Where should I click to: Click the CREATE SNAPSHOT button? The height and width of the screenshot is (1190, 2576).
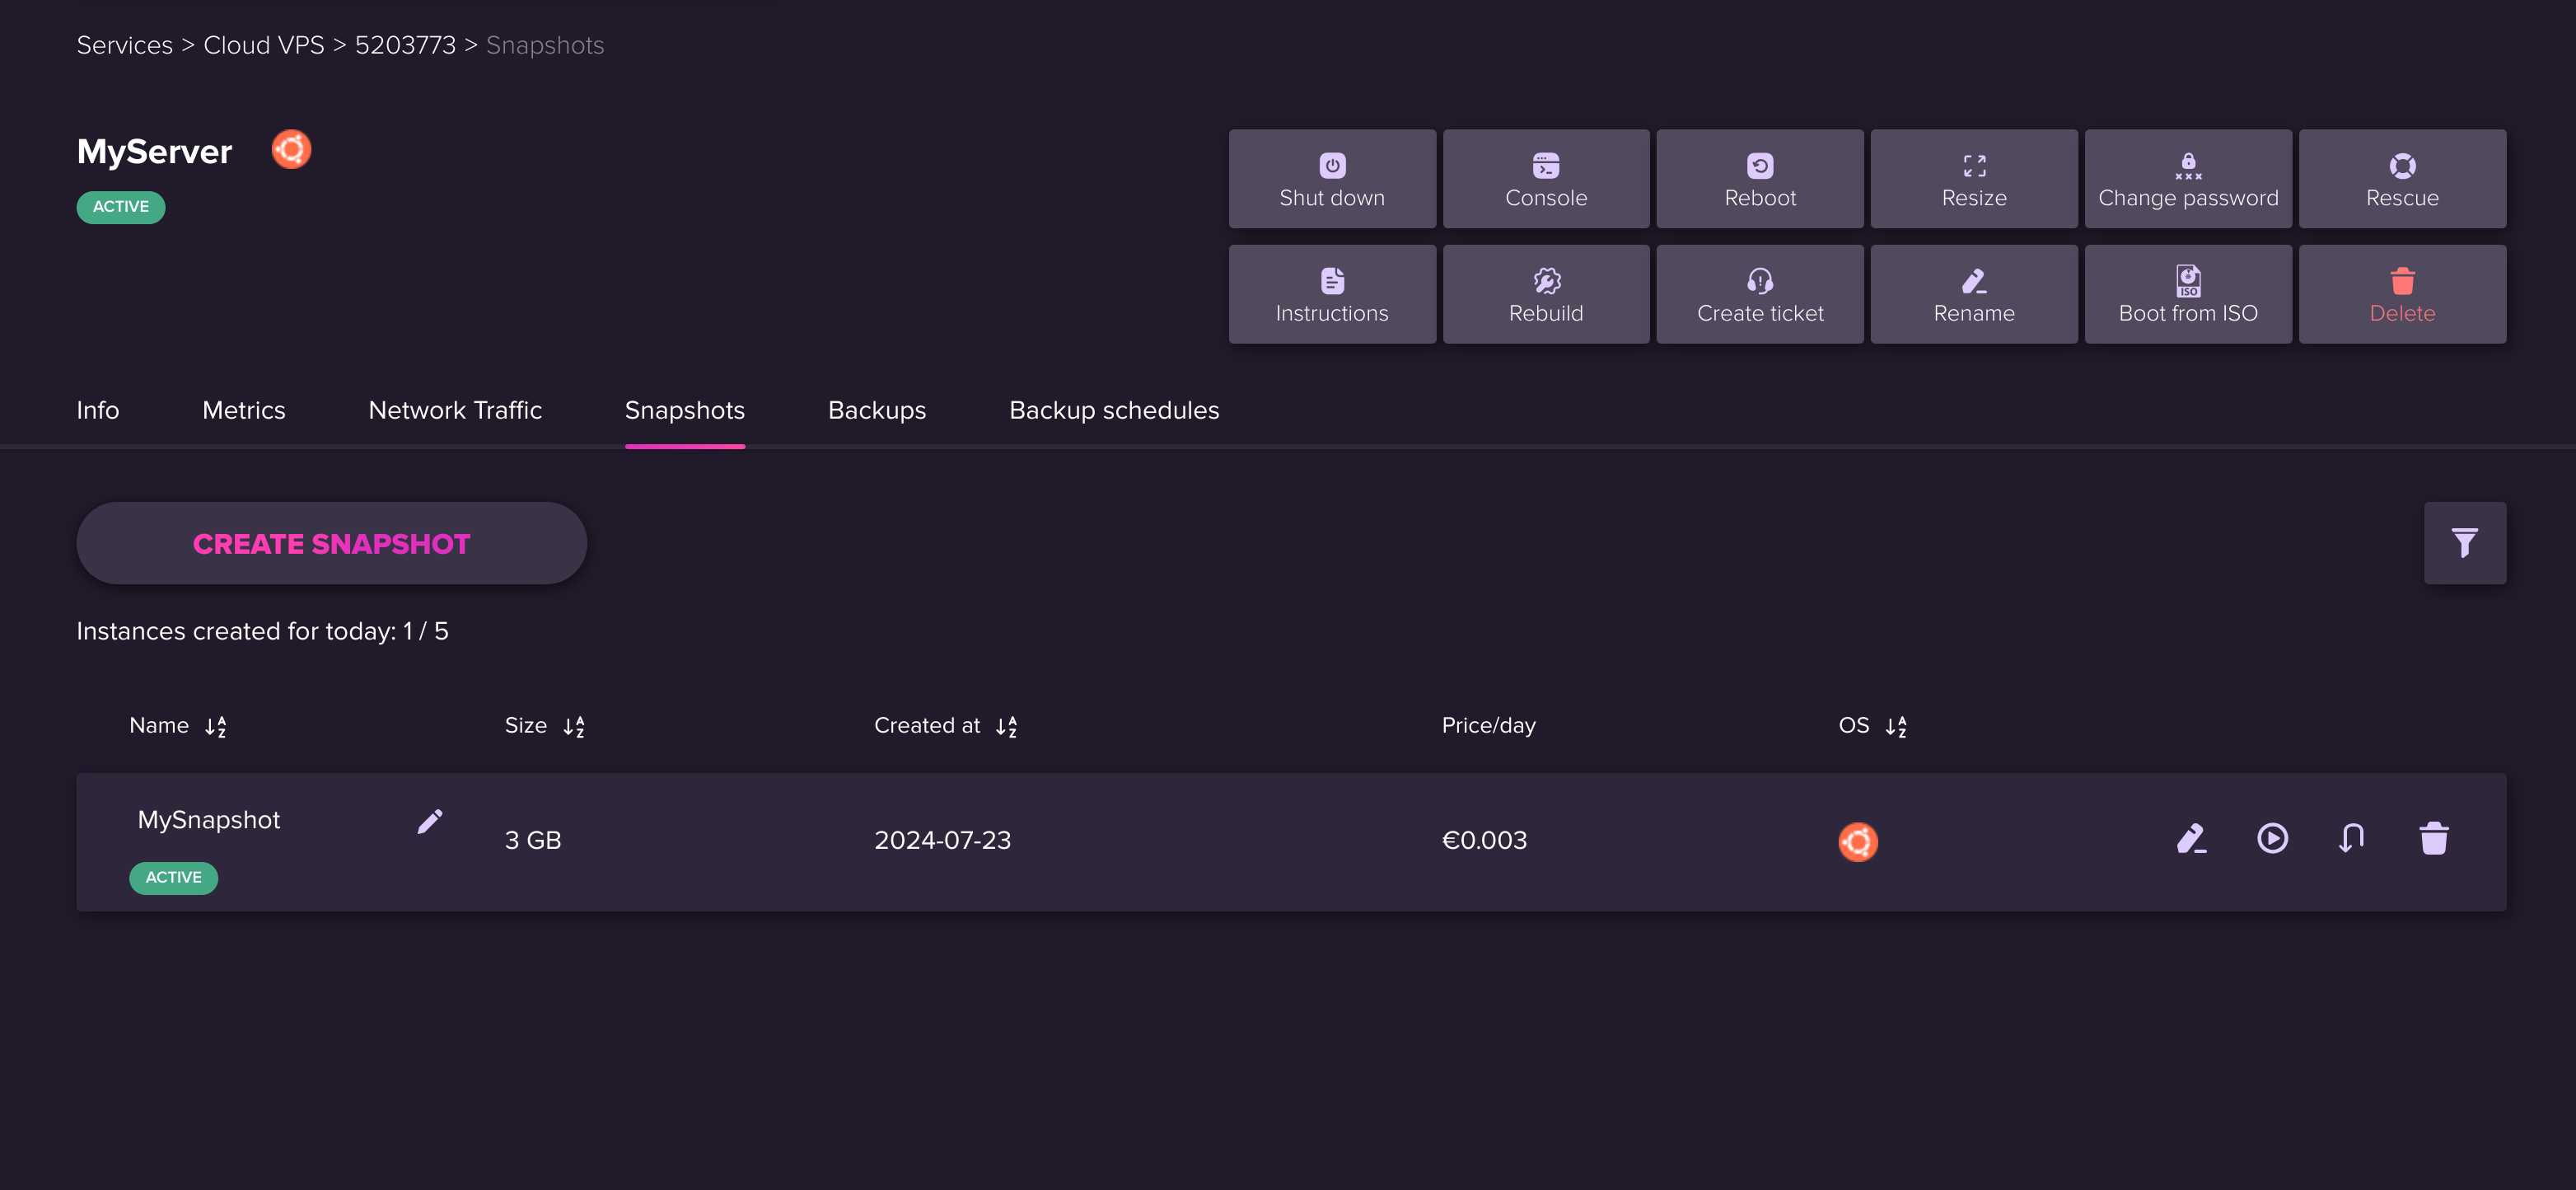click(330, 541)
